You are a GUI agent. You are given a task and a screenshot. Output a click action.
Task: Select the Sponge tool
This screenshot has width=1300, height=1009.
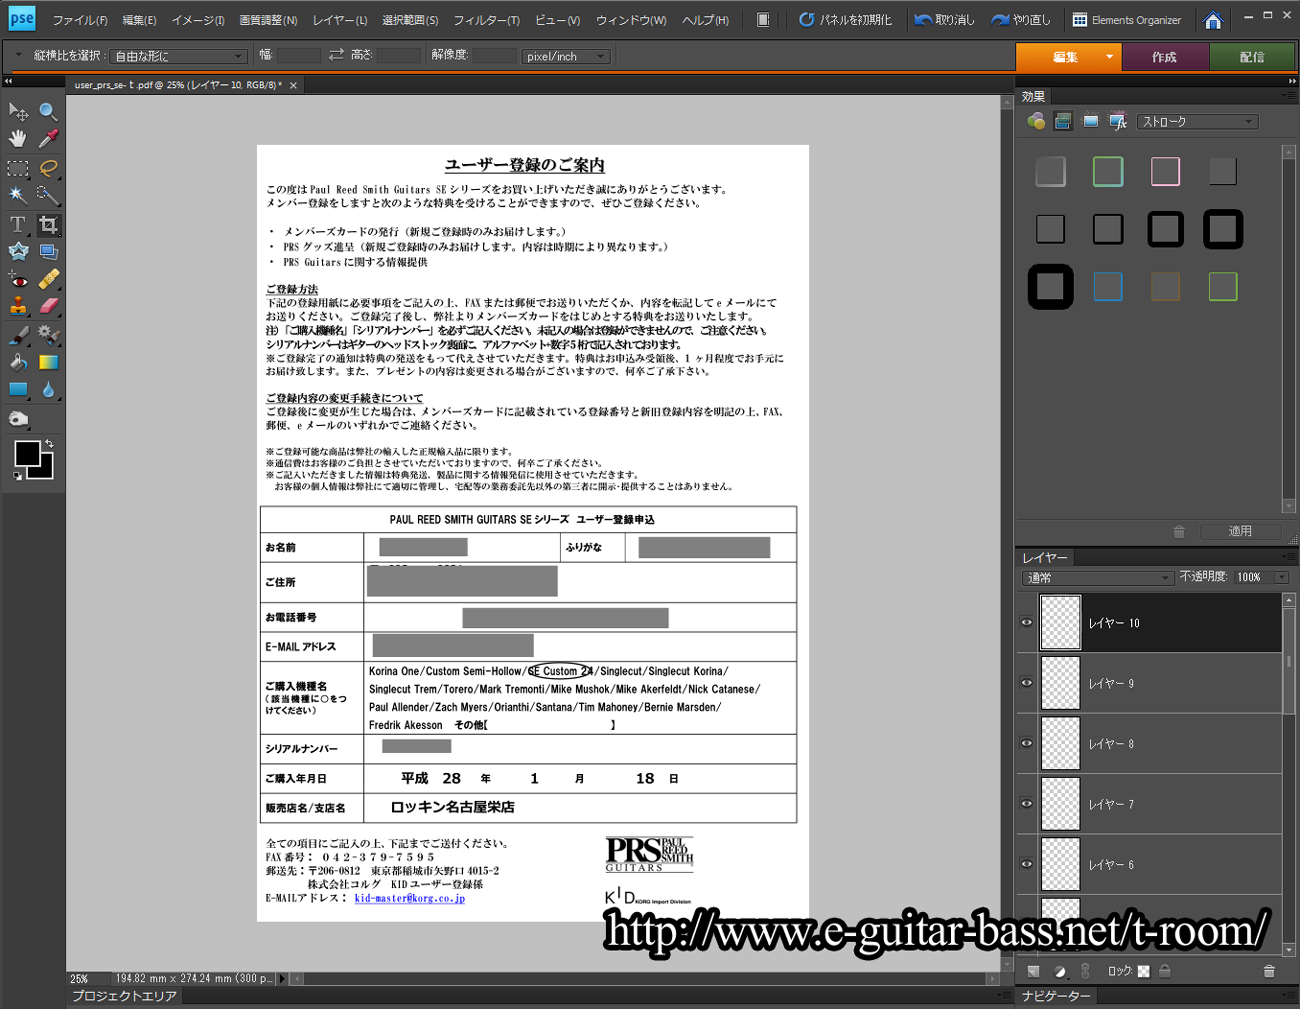(x=18, y=419)
